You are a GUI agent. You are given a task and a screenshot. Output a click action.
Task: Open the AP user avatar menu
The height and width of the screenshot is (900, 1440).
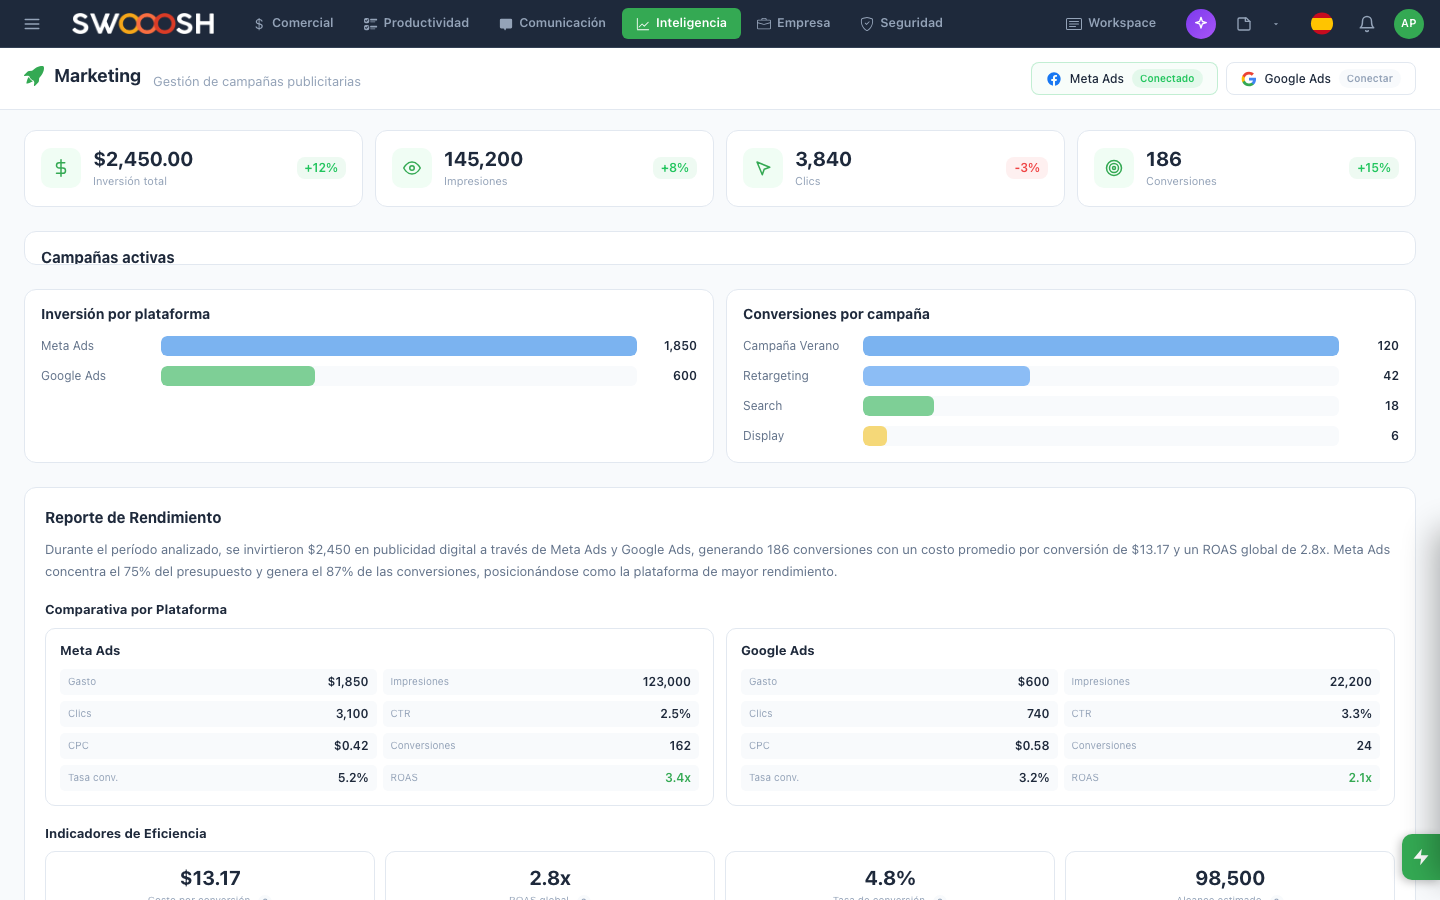pyautogui.click(x=1408, y=24)
